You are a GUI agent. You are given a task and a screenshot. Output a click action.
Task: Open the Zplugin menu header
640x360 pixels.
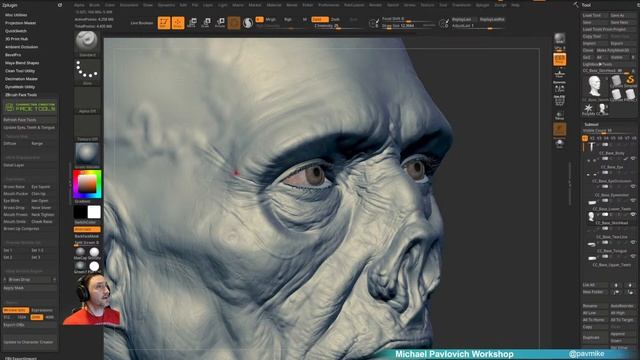pos(10,5)
